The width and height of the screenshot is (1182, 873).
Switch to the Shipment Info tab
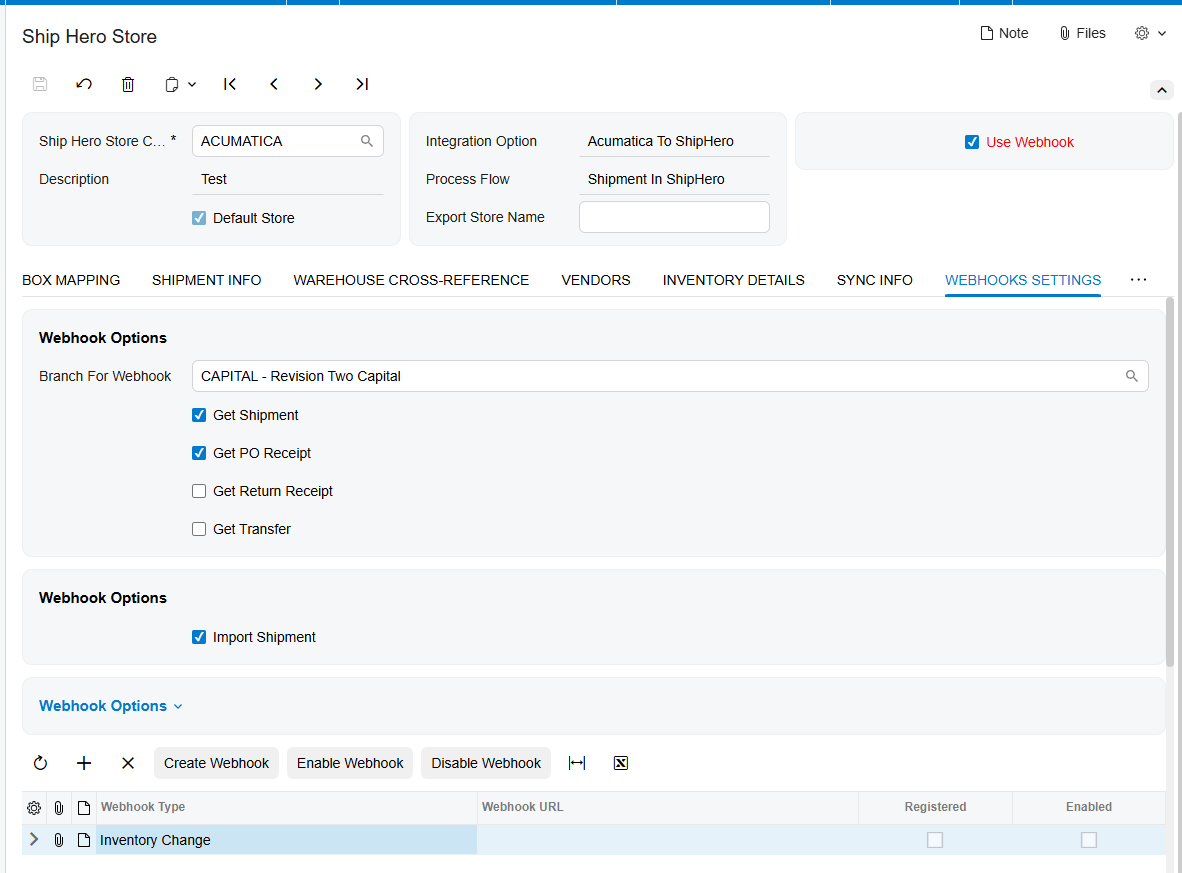click(x=207, y=280)
